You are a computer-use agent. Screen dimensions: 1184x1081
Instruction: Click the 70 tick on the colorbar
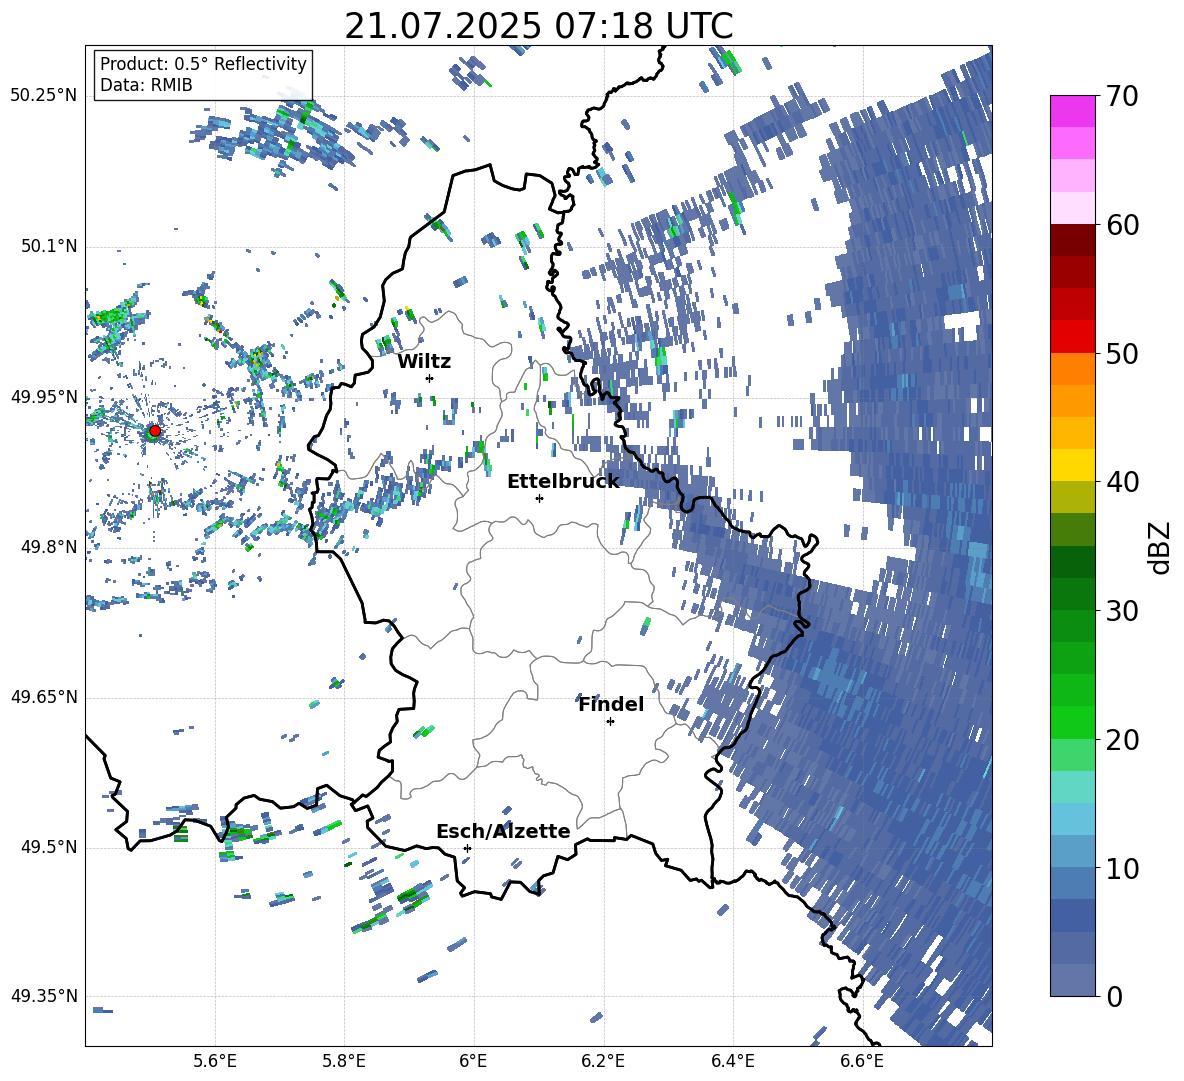tap(1122, 96)
